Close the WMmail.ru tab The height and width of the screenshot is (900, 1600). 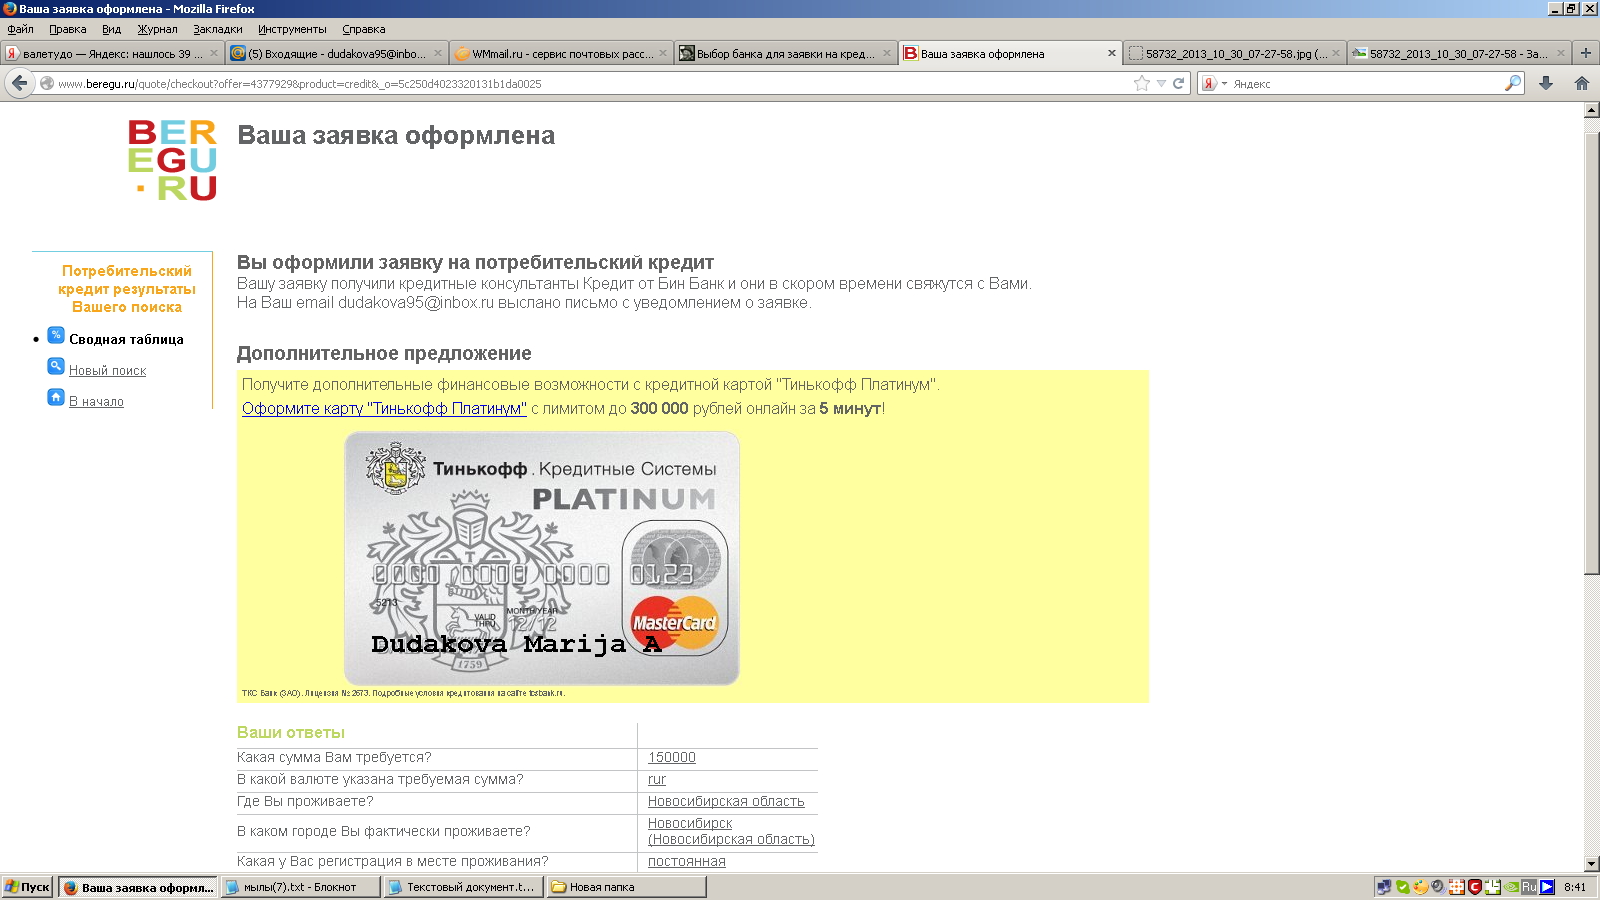(662, 54)
